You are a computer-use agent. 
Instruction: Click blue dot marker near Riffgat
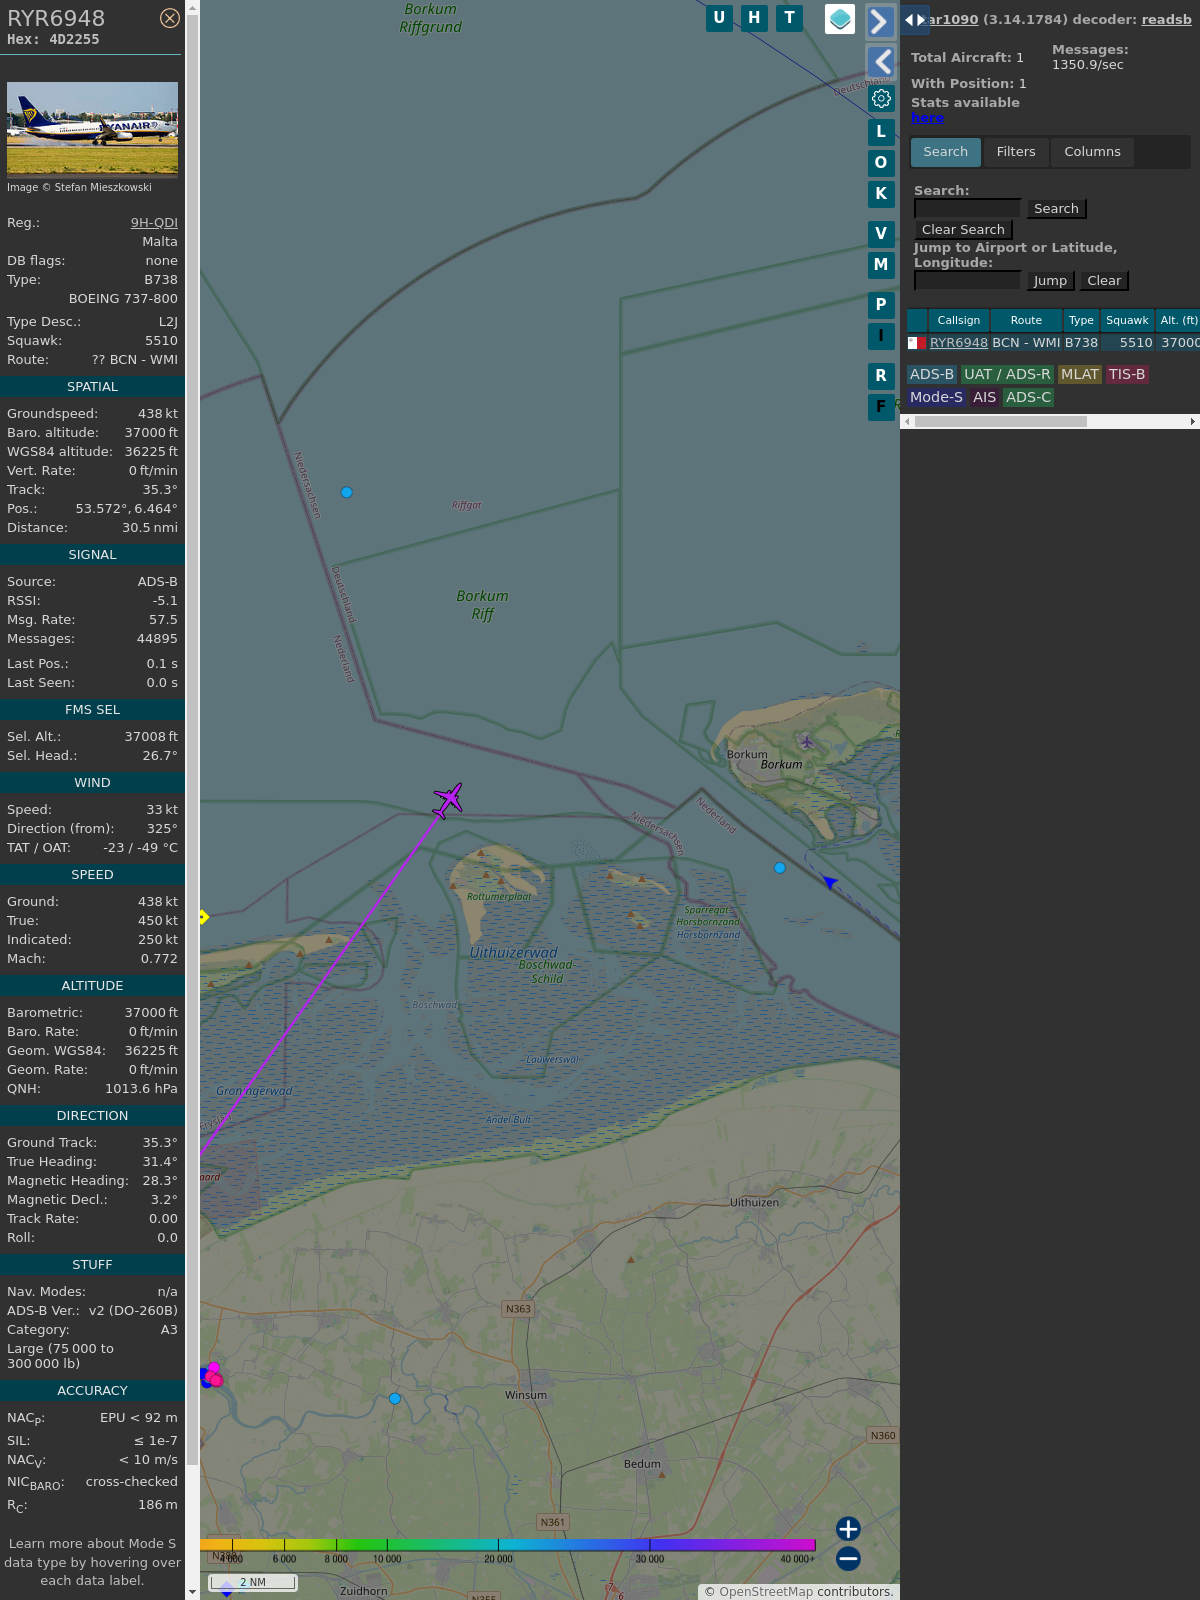point(347,492)
